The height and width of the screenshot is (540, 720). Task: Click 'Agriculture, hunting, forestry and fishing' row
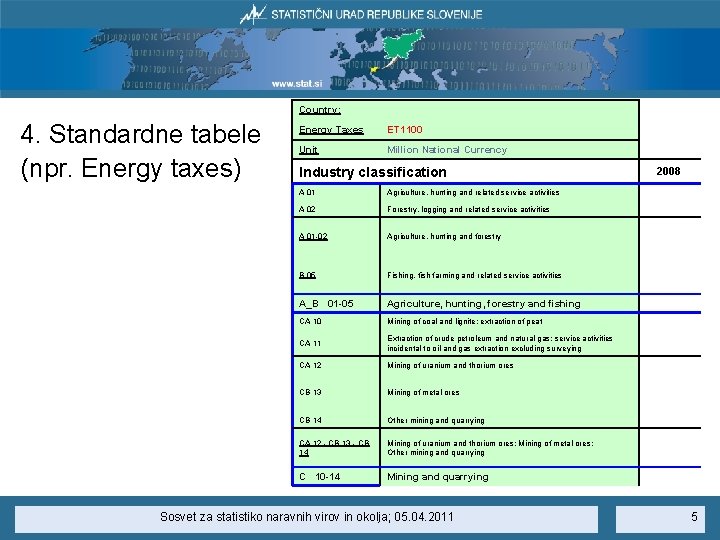[484, 304]
